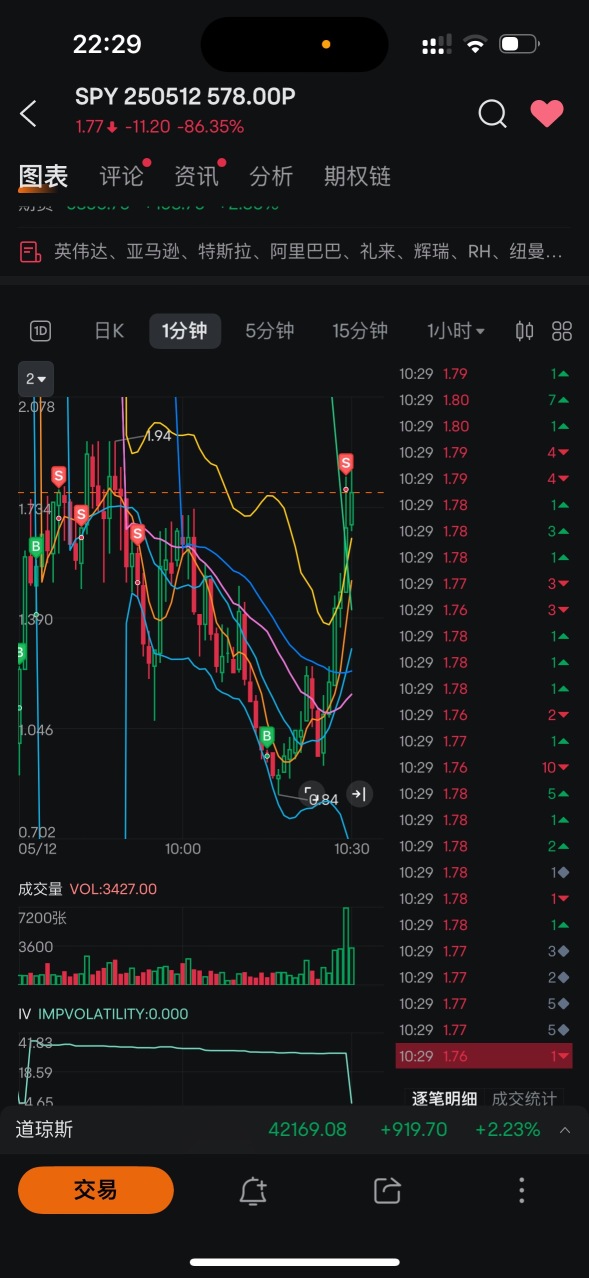Select the 1分钟 timeframe
Image resolution: width=589 pixels, height=1278 pixels.
click(x=185, y=331)
